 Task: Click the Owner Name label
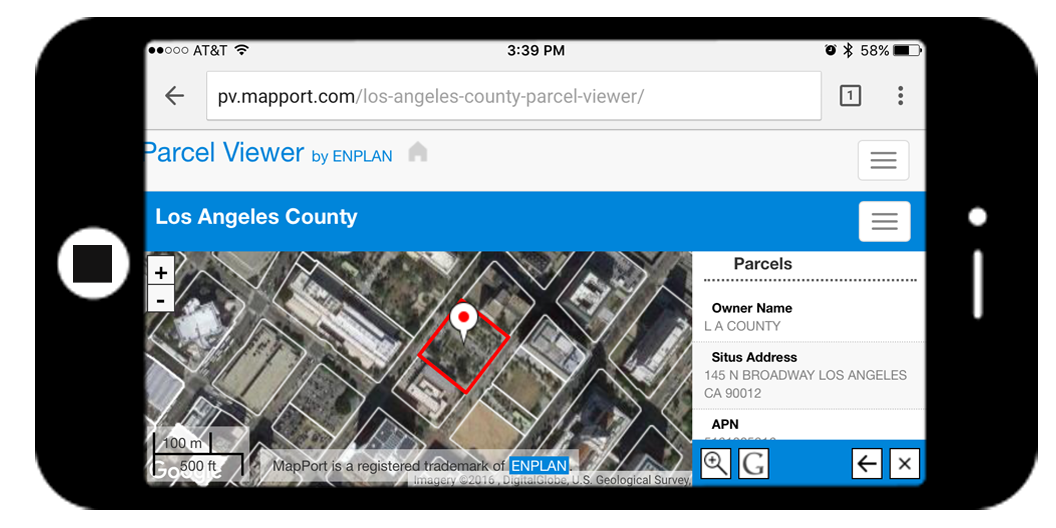pyautogui.click(x=752, y=308)
